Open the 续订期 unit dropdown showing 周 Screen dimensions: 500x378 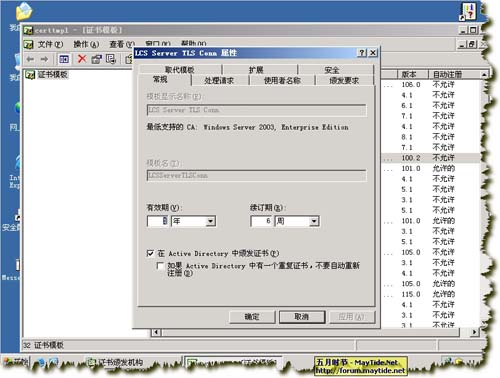coord(314,221)
